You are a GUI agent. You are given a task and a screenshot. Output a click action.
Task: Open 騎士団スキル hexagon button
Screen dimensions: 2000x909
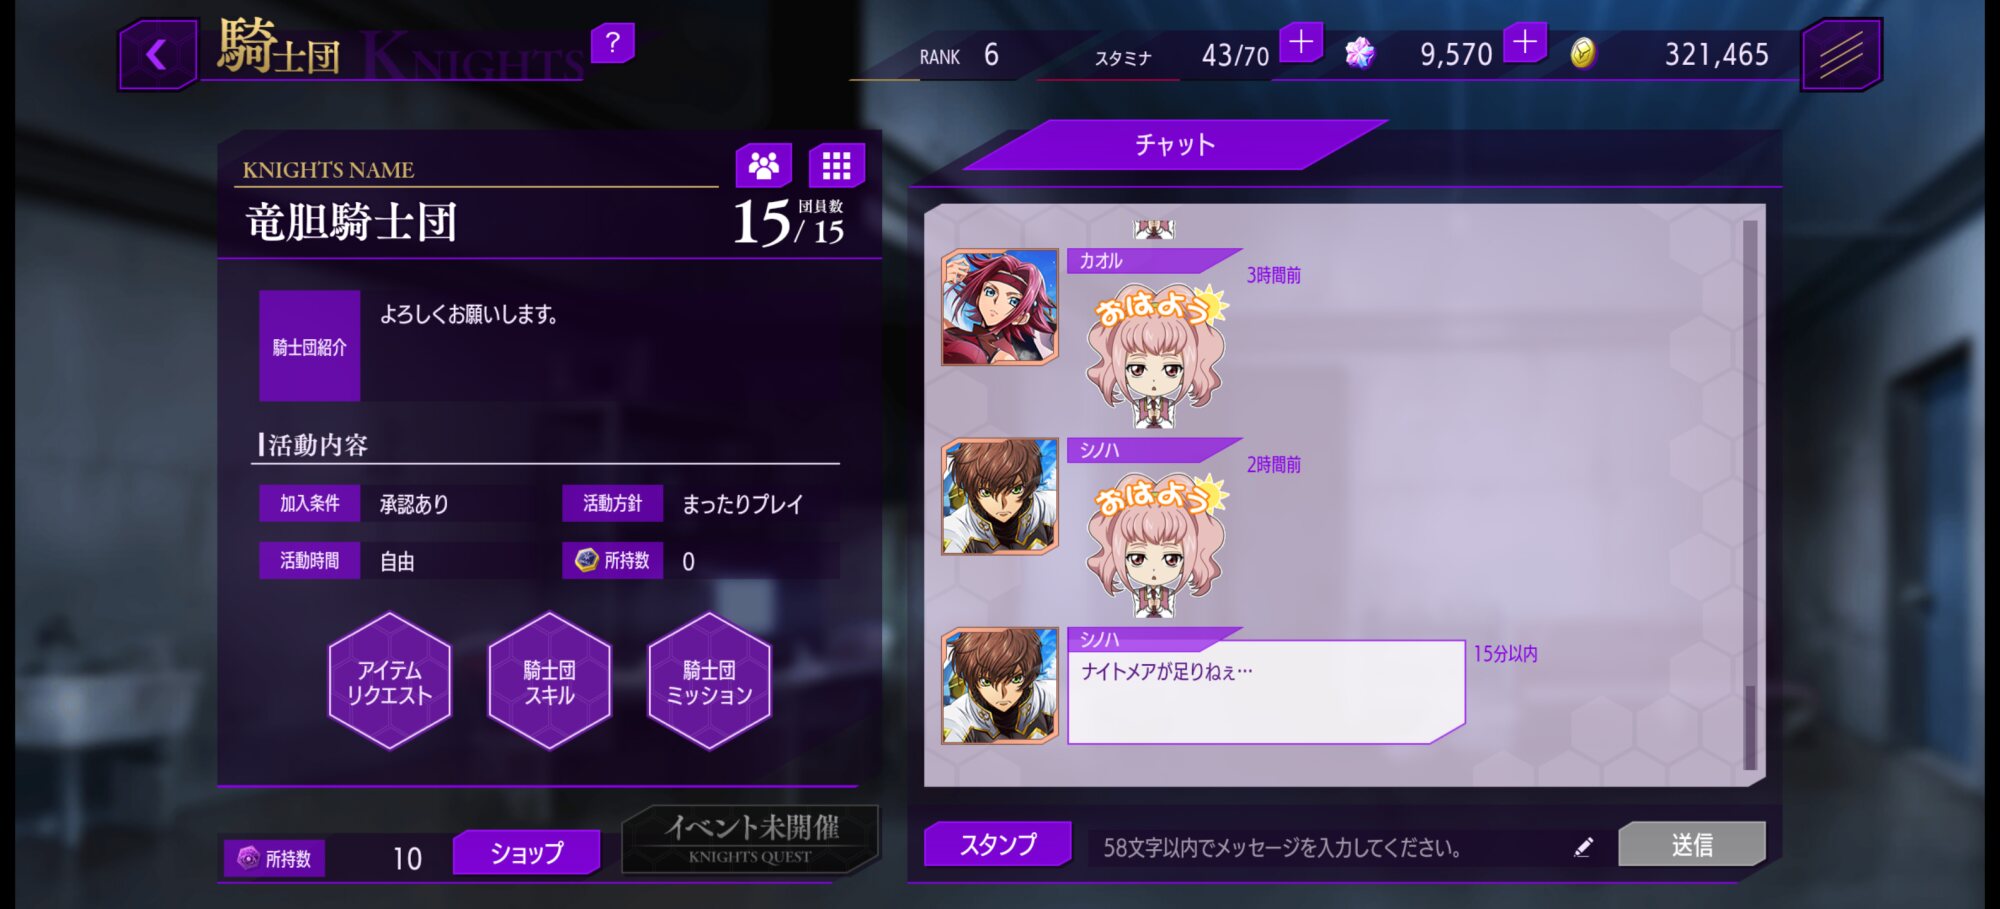(x=549, y=682)
